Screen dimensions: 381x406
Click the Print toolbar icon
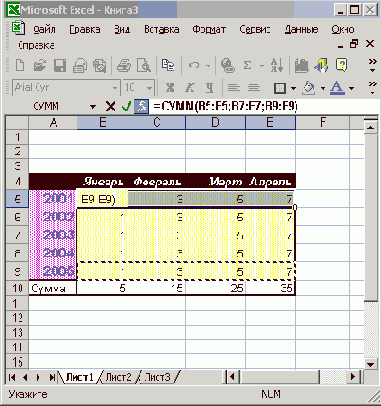[x=123, y=65]
